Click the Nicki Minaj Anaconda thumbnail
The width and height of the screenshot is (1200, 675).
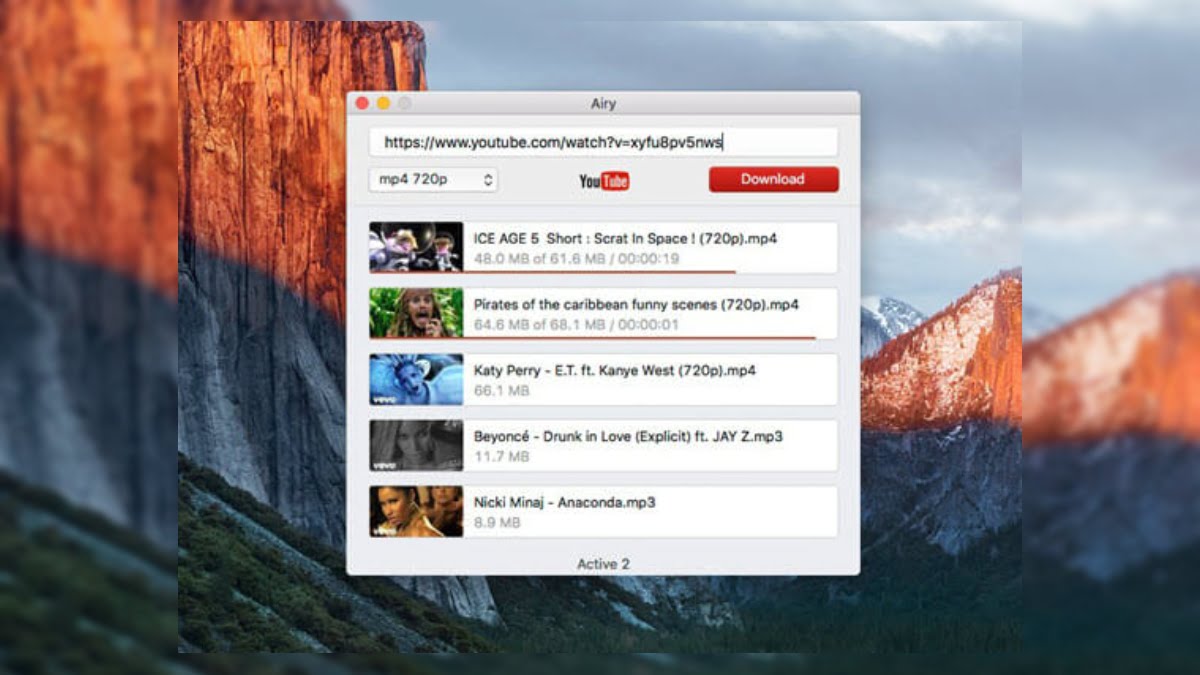point(414,511)
